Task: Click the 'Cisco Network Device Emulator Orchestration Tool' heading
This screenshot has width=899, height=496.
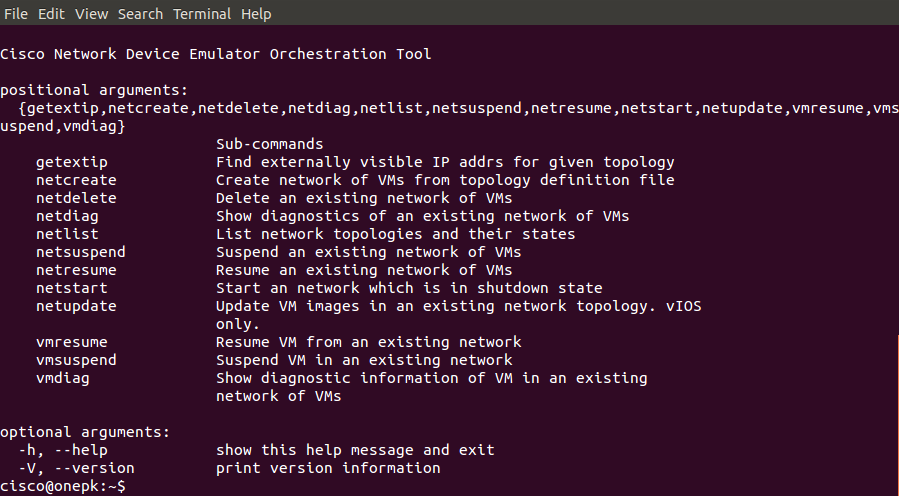Action: [216, 54]
